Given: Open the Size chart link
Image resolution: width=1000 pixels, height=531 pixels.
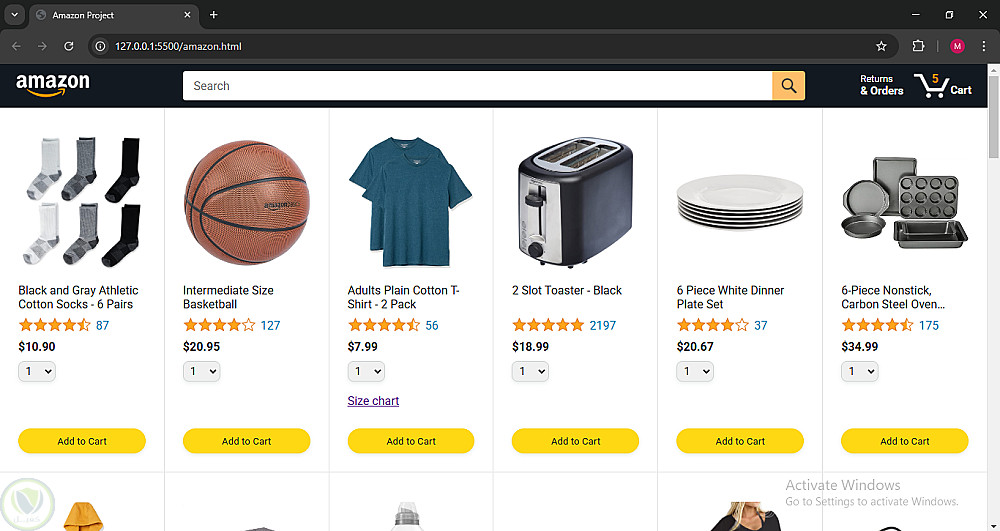Looking at the screenshot, I should tap(373, 401).
